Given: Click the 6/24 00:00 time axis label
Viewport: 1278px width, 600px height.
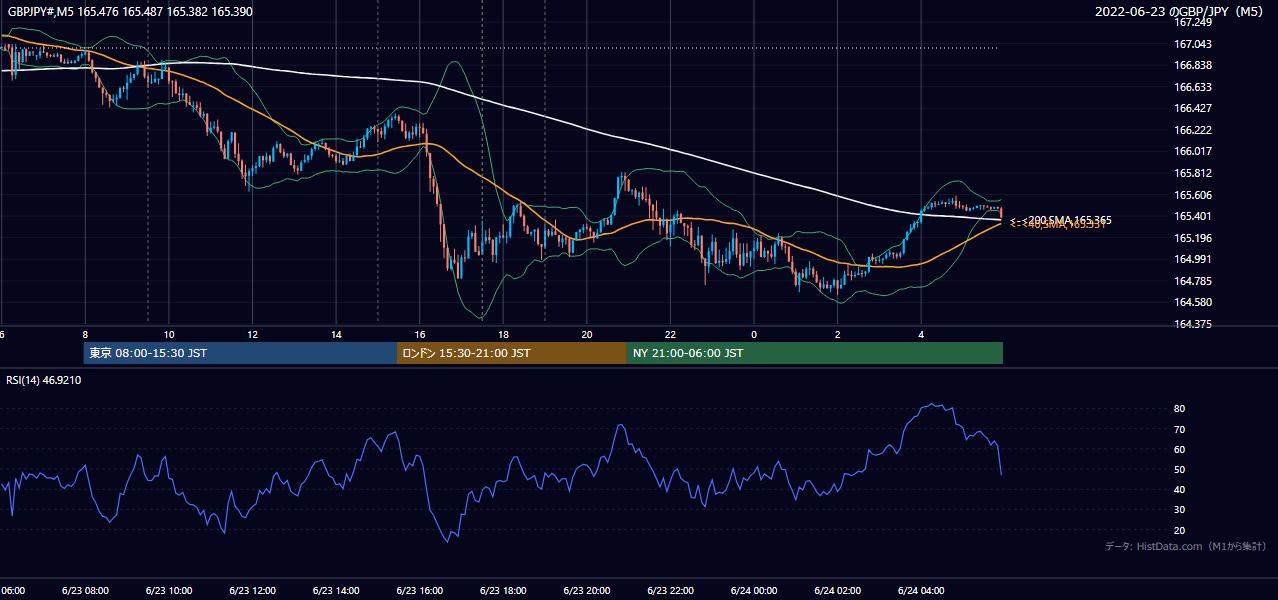Looking at the screenshot, I should [753, 590].
